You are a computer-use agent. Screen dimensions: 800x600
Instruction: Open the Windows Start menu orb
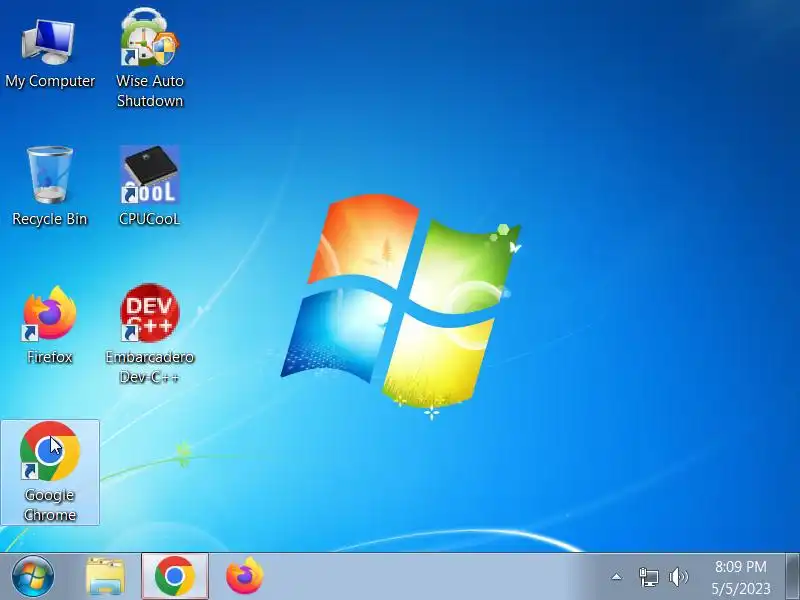point(33,577)
